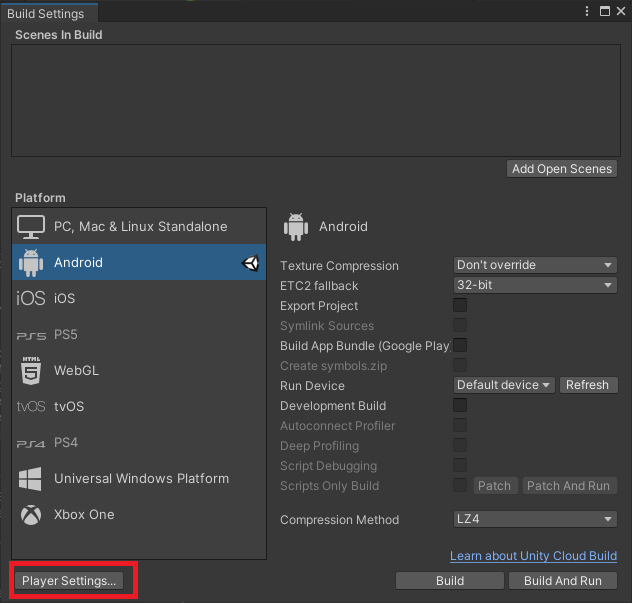This screenshot has width=633, height=605.
Task: Select the iOS platform row
Action: coord(139,299)
